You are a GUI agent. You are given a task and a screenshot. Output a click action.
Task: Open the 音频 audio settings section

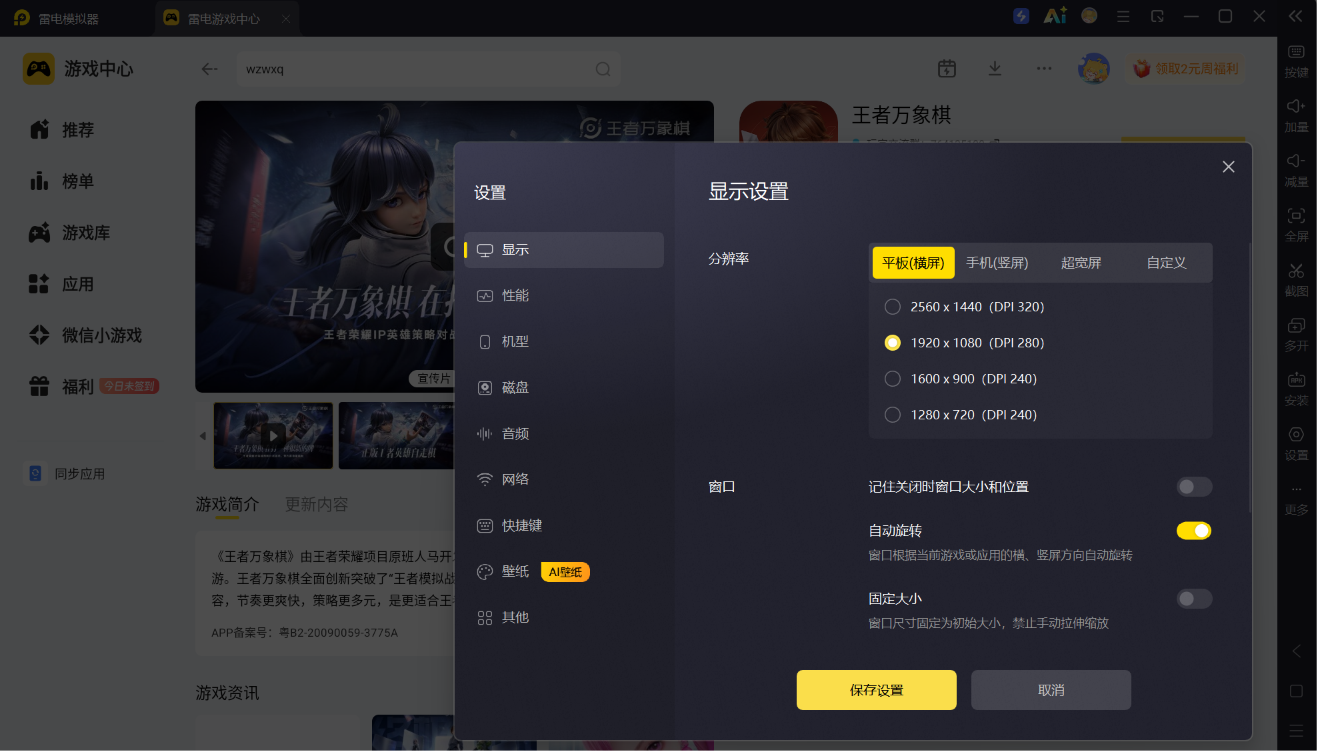[564, 434]
